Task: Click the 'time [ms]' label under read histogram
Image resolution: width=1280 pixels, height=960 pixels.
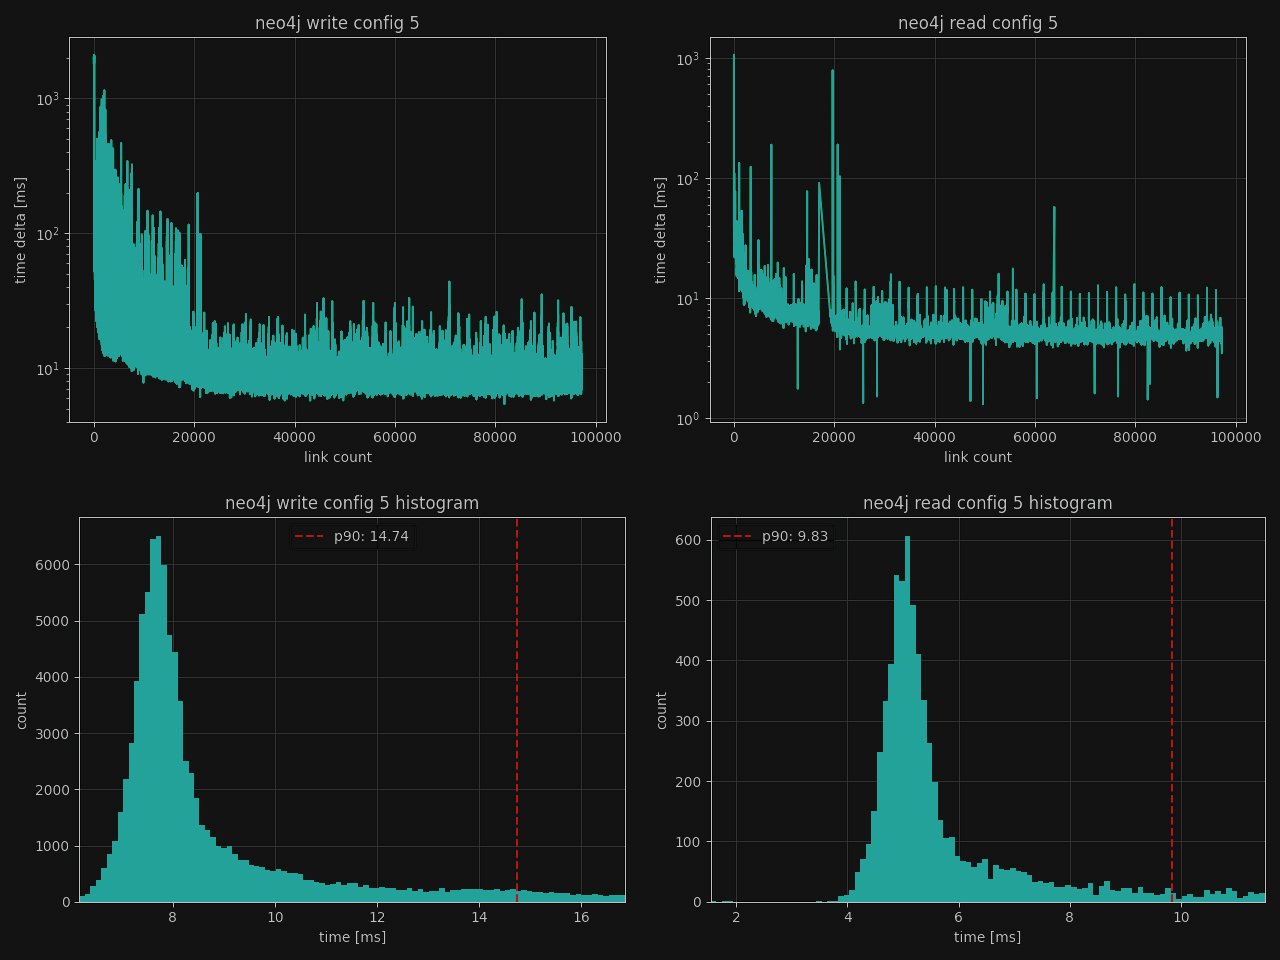Action: [988, 937]
